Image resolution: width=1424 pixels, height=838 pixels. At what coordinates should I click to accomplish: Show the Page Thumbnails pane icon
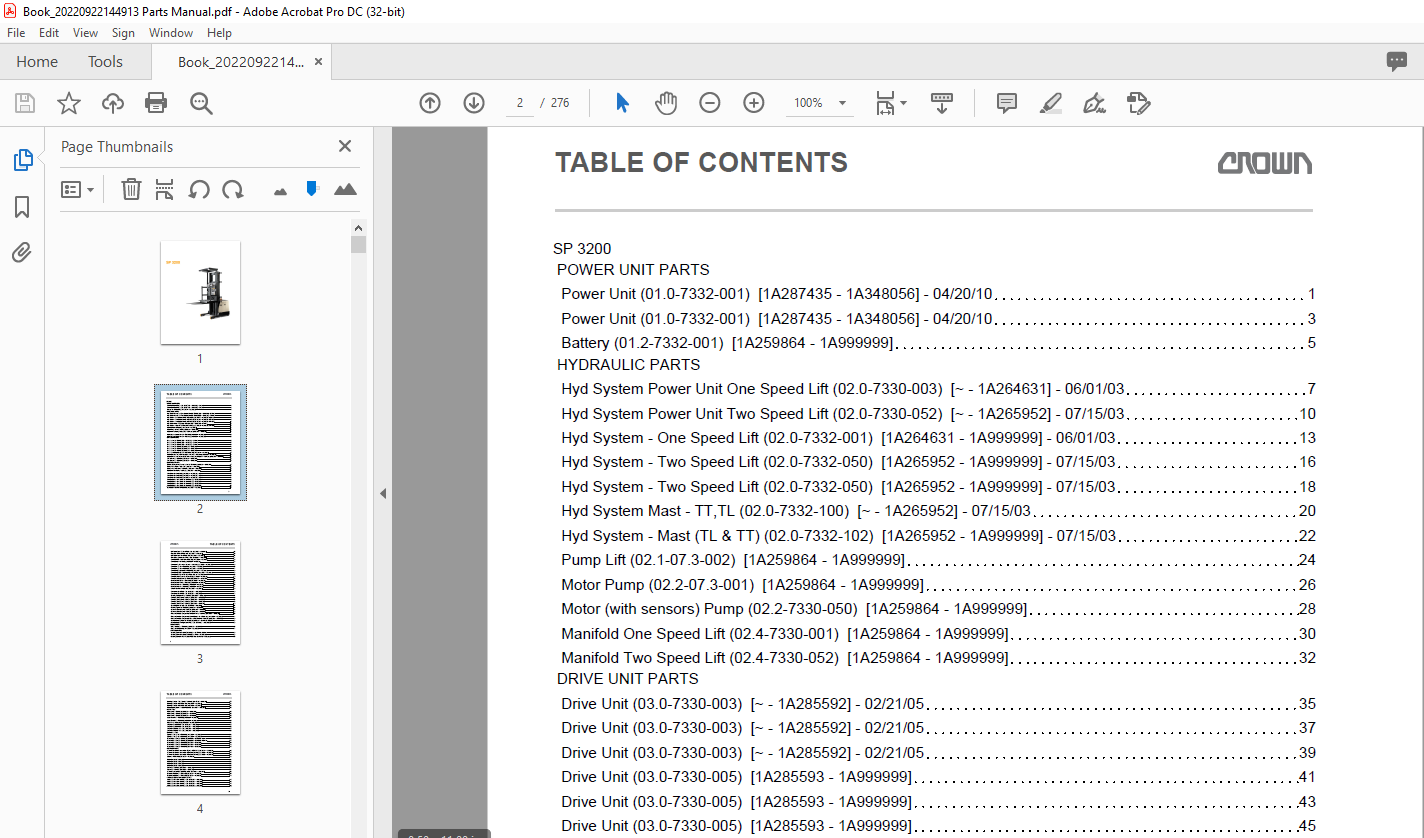(22, 160)
